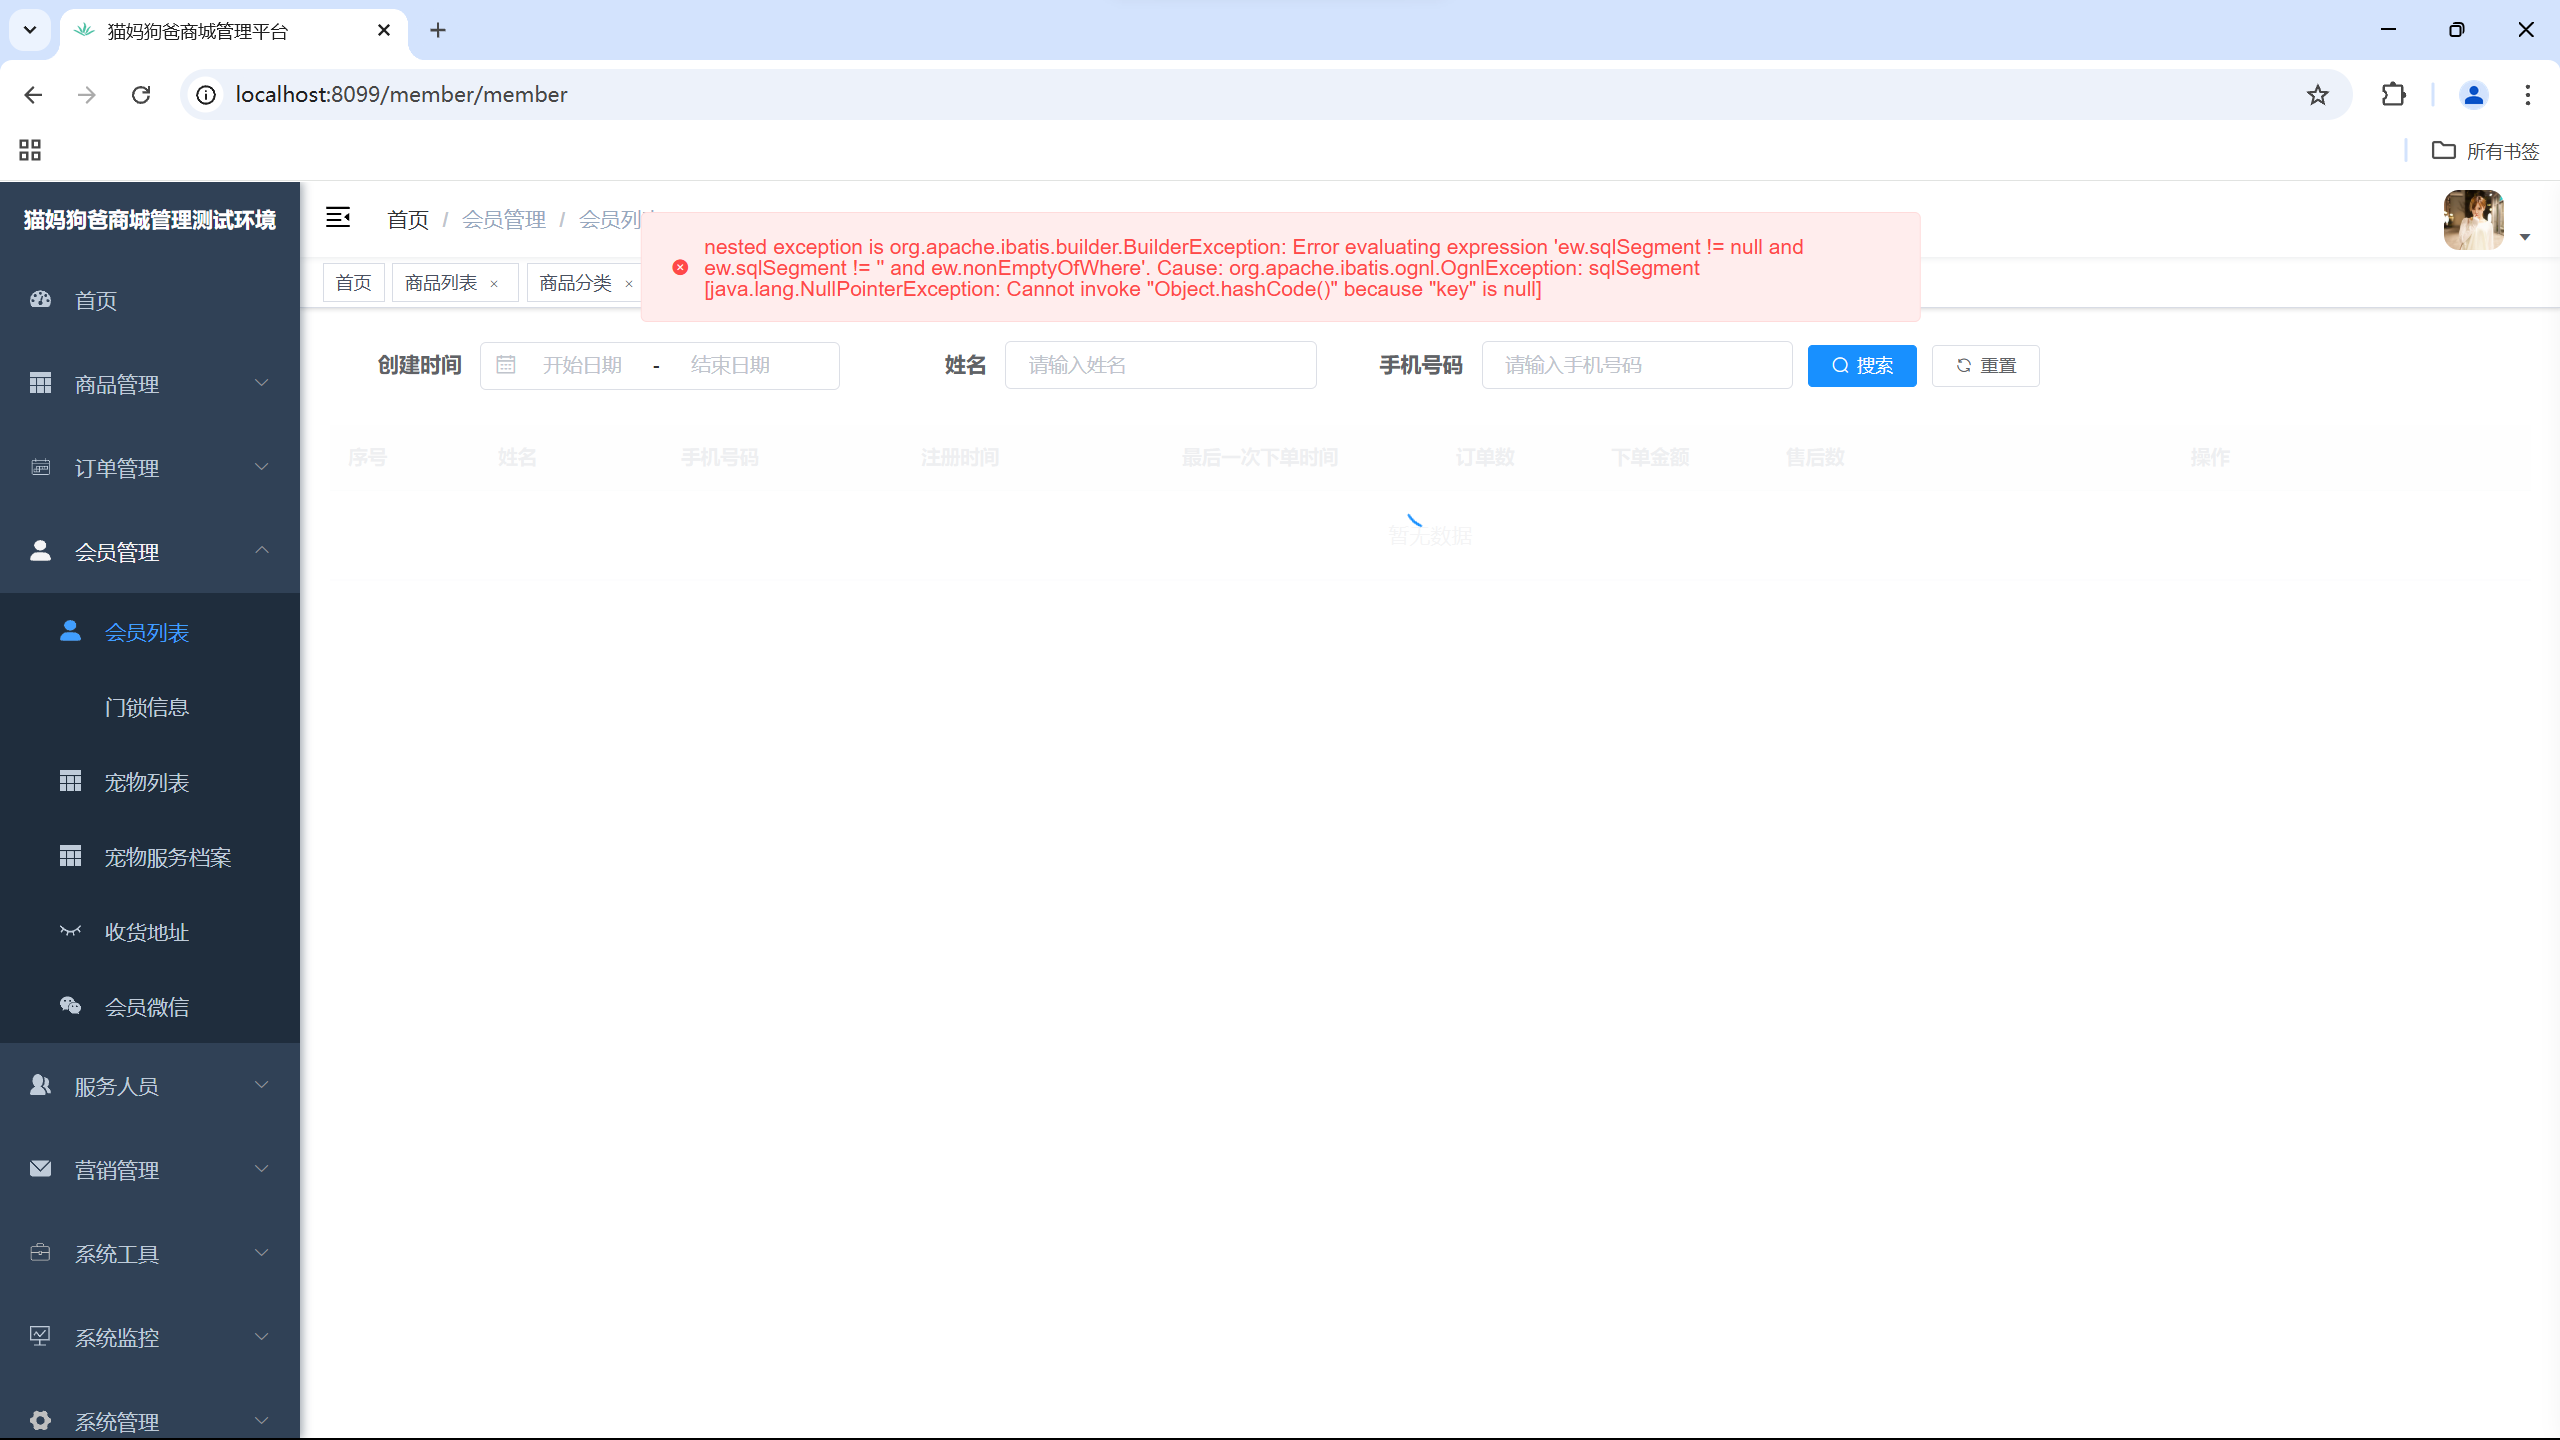
Task: Bookmark this page with star icon
Action: click(2317, 95)
